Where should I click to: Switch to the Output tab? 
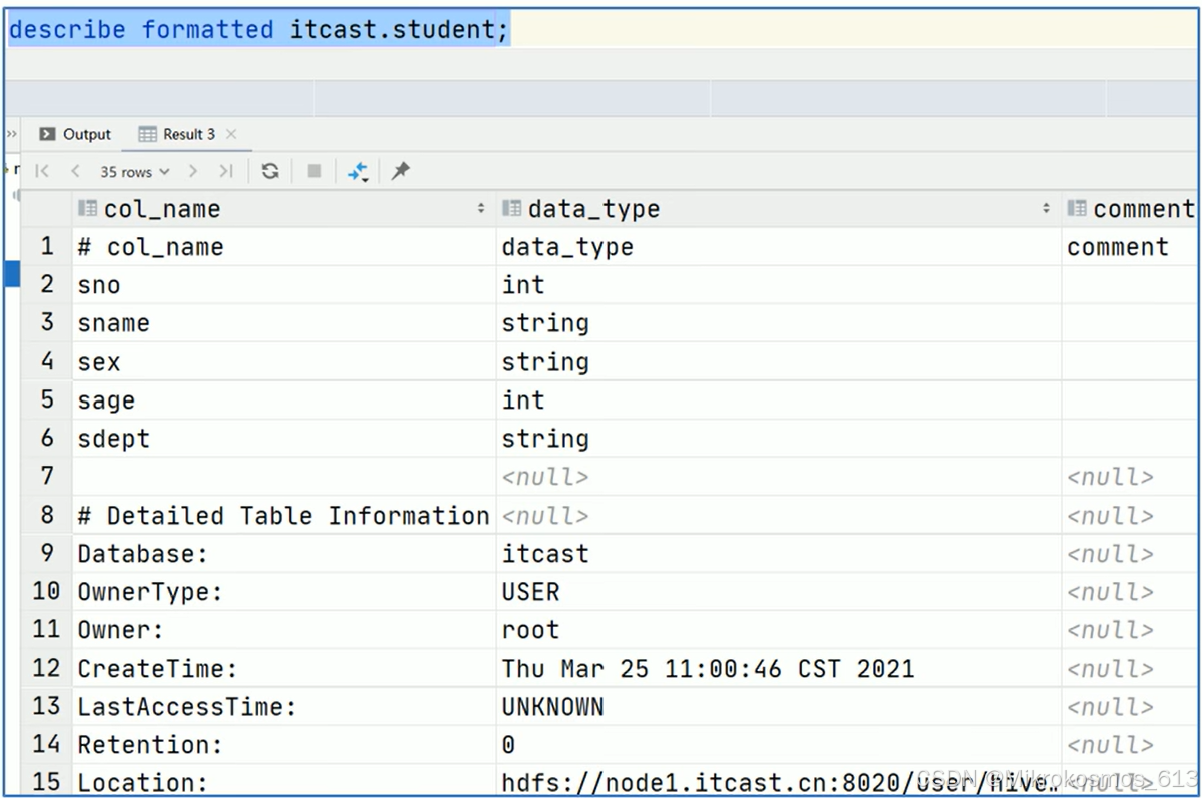pyautogui.click(x=75, y=134)
